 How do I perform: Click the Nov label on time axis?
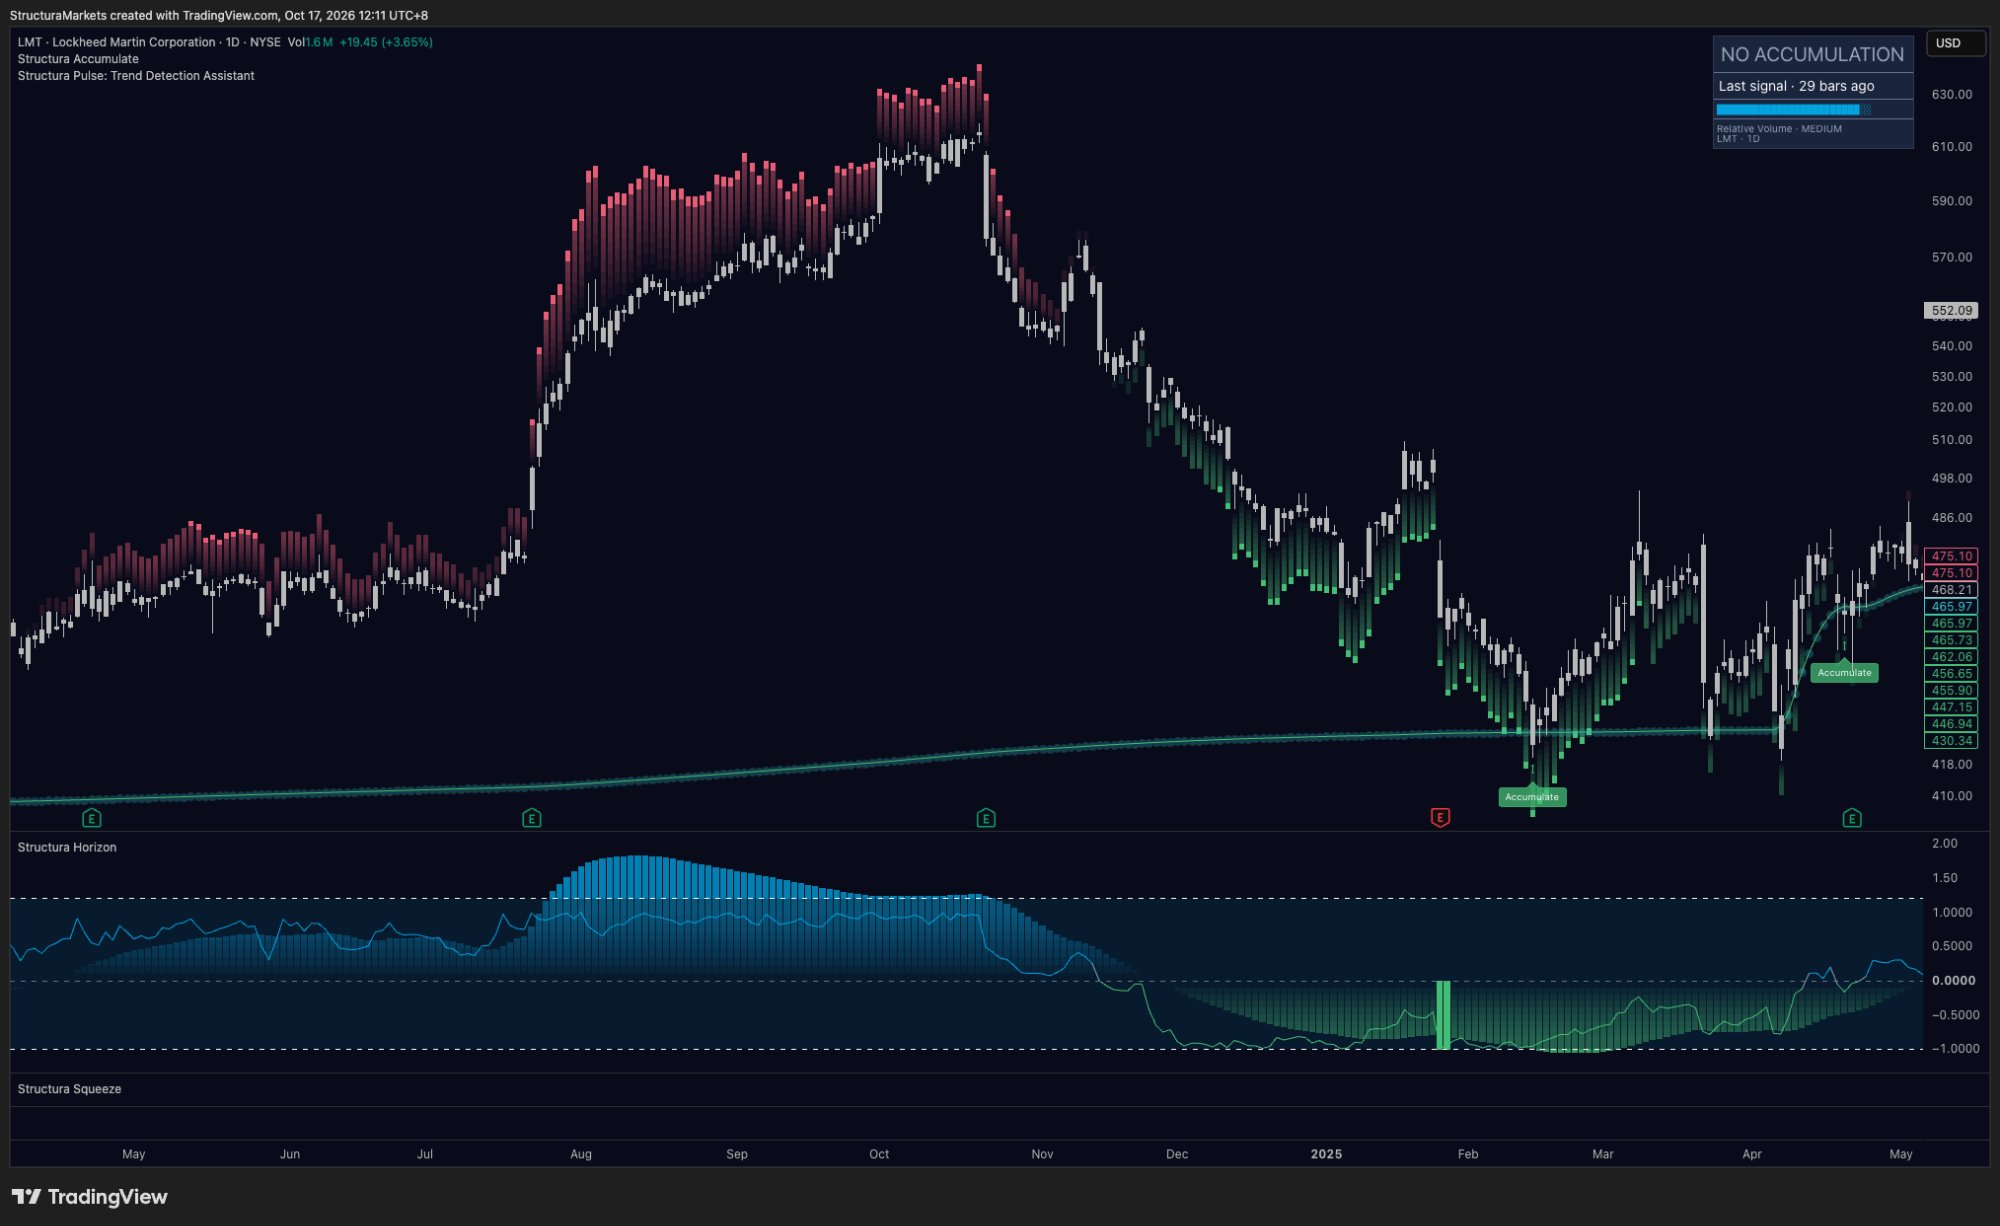click(1042, 1154)
